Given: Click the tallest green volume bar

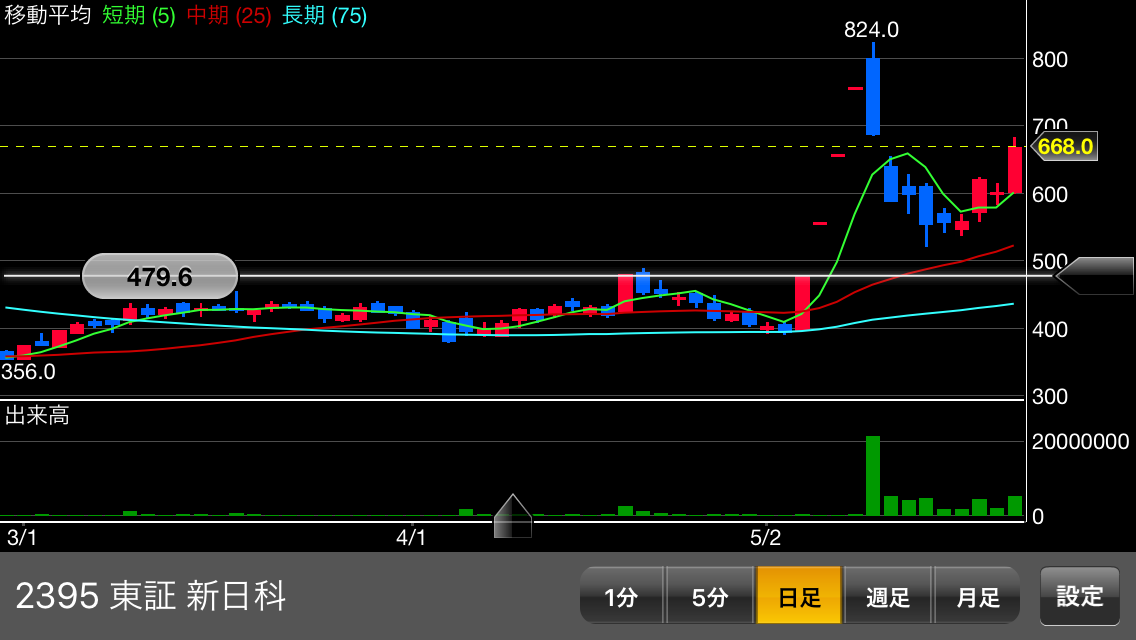Looking at the screenshot, I should 873,476.
